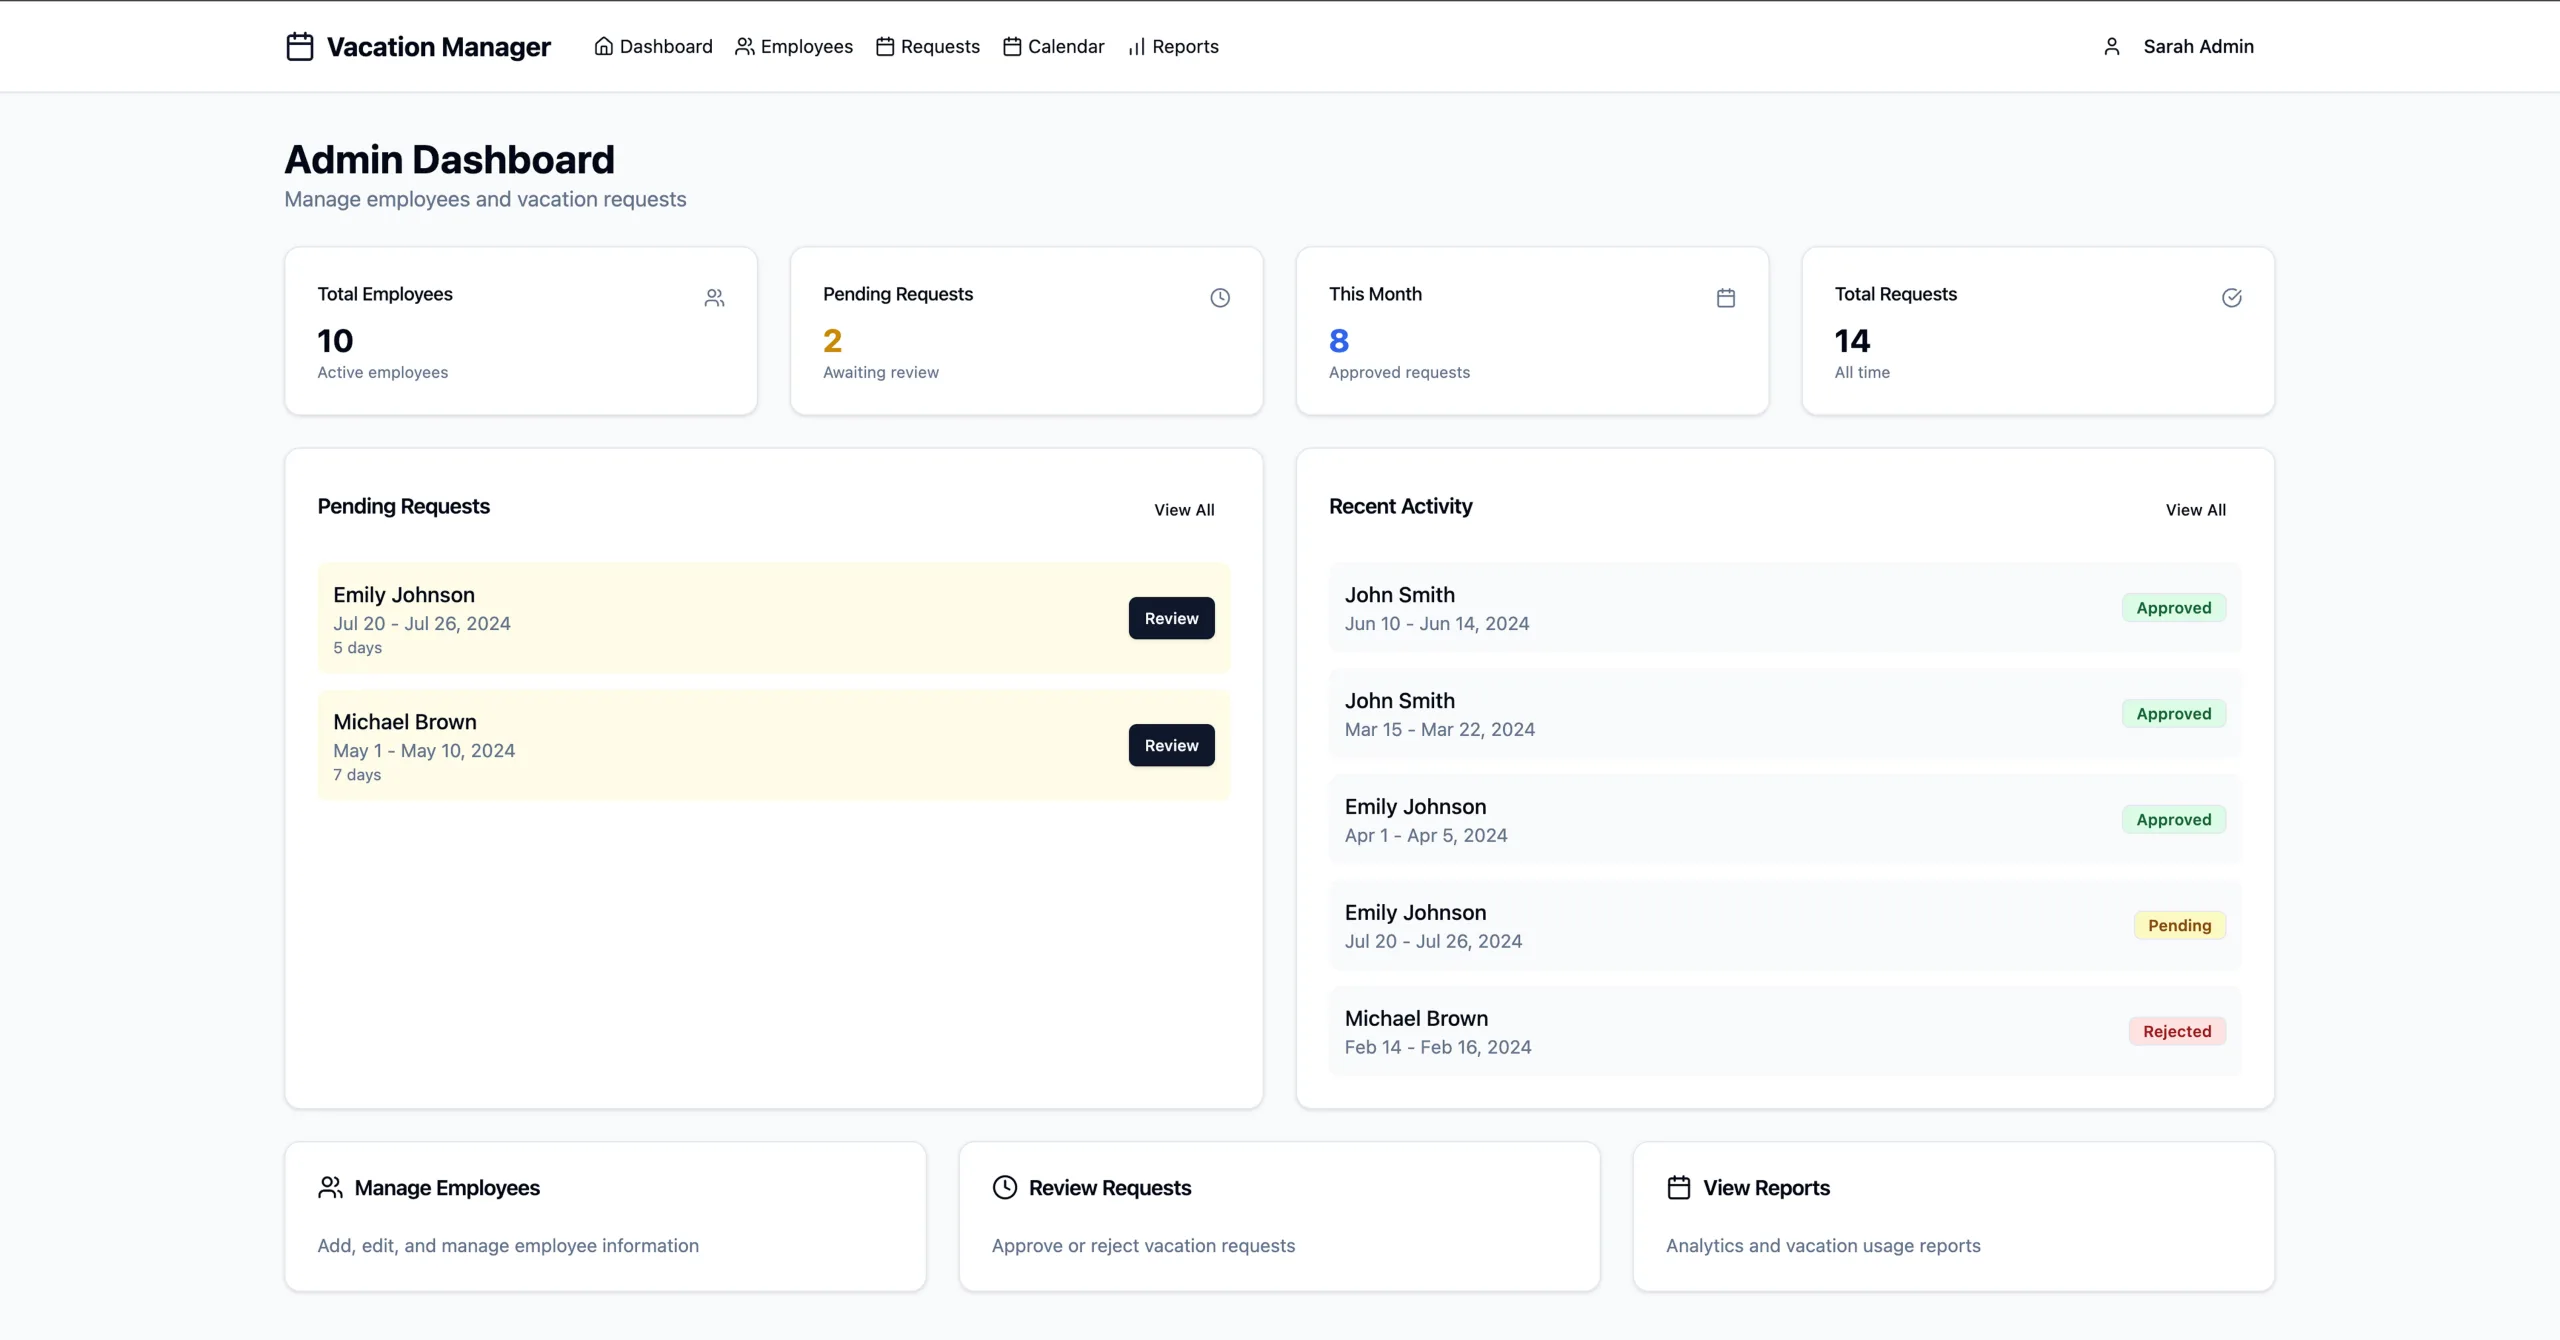Image resolution: width=2560 pixels, height=1340 pixels.
Task: Click the clock icon next to Review Requests
Action: [x=1004, y=1187]
